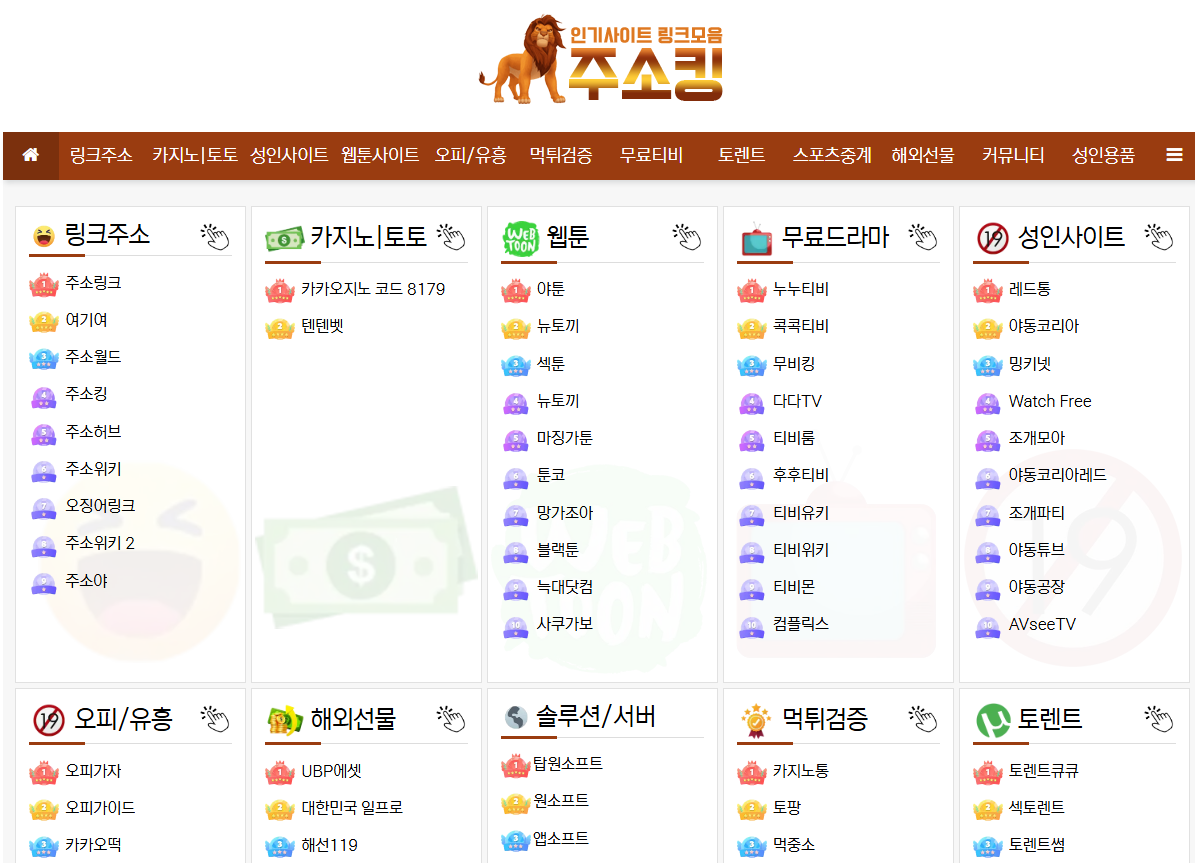
Task: Click the coins icon beside 해외선물
Action: coord(284,720)
